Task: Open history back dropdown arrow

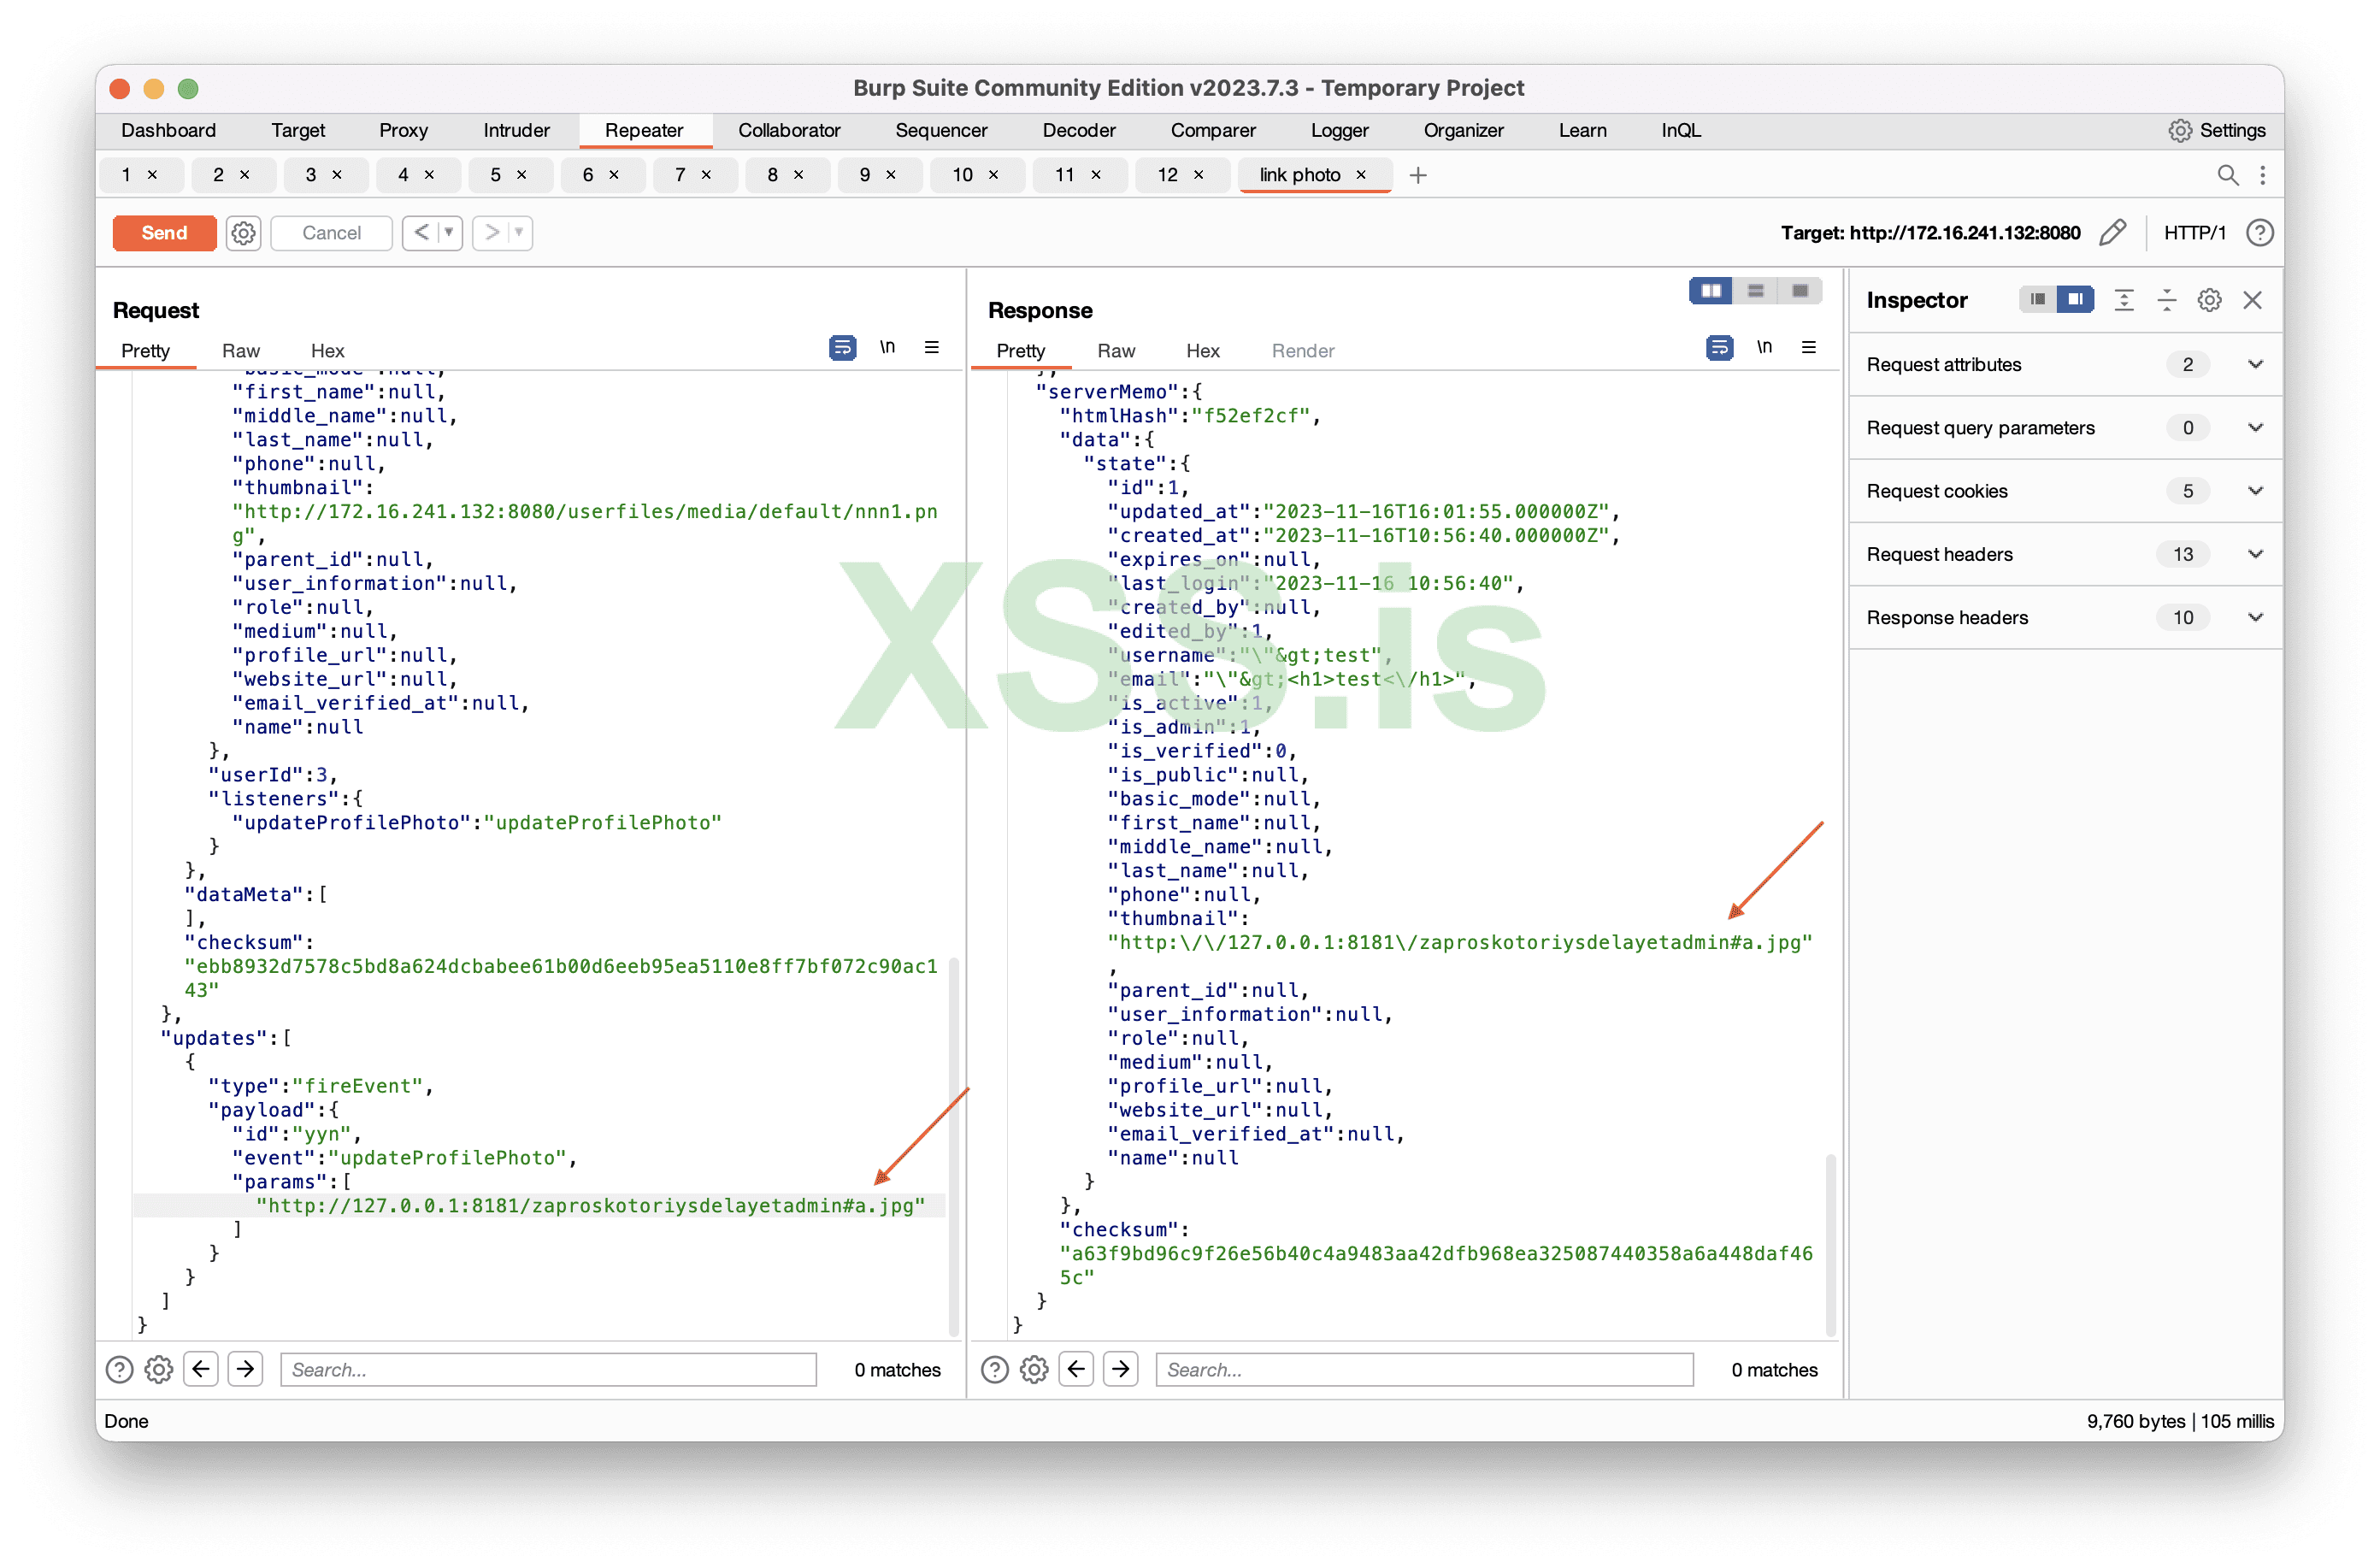Action: (x=449, y=233)
